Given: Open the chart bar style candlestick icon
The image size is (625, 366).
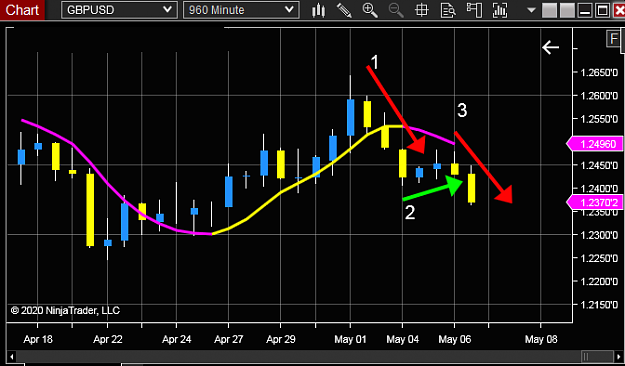Looking at the screenshot, I should (318, 10).
